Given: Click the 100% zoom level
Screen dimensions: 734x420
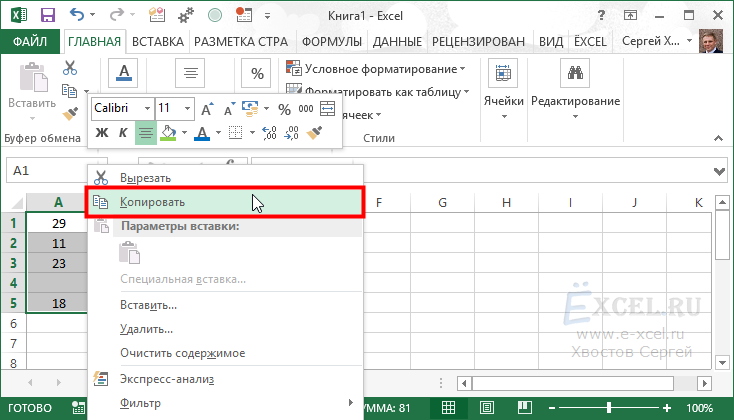Looking at the screenshot, I should 699,408.
